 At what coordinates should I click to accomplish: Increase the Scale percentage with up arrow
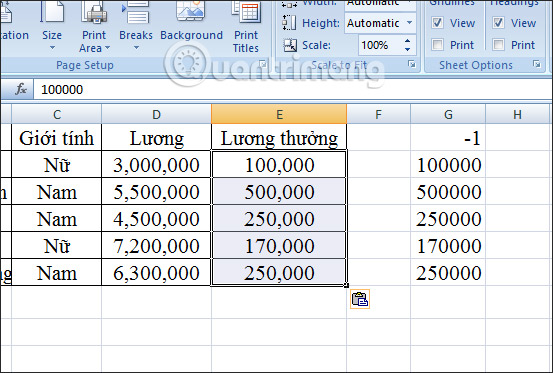(407, 41)
